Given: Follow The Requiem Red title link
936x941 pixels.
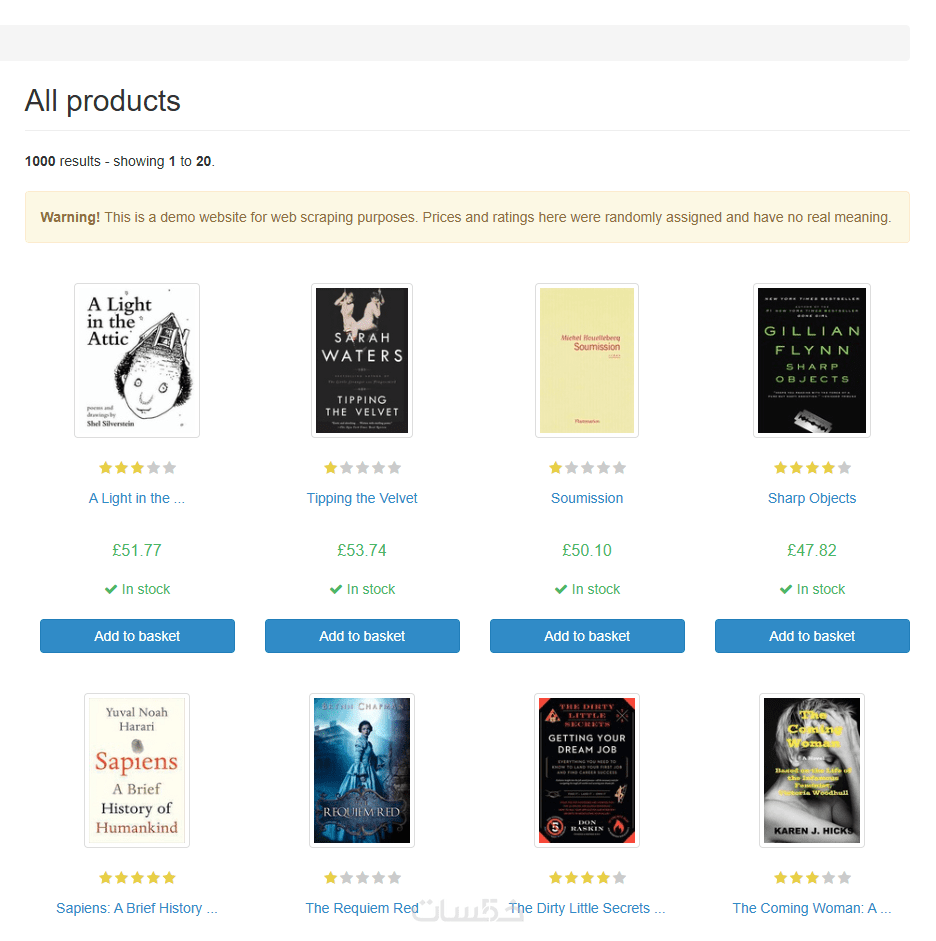Looking at the screenshot, I should [x=362, y=908].
